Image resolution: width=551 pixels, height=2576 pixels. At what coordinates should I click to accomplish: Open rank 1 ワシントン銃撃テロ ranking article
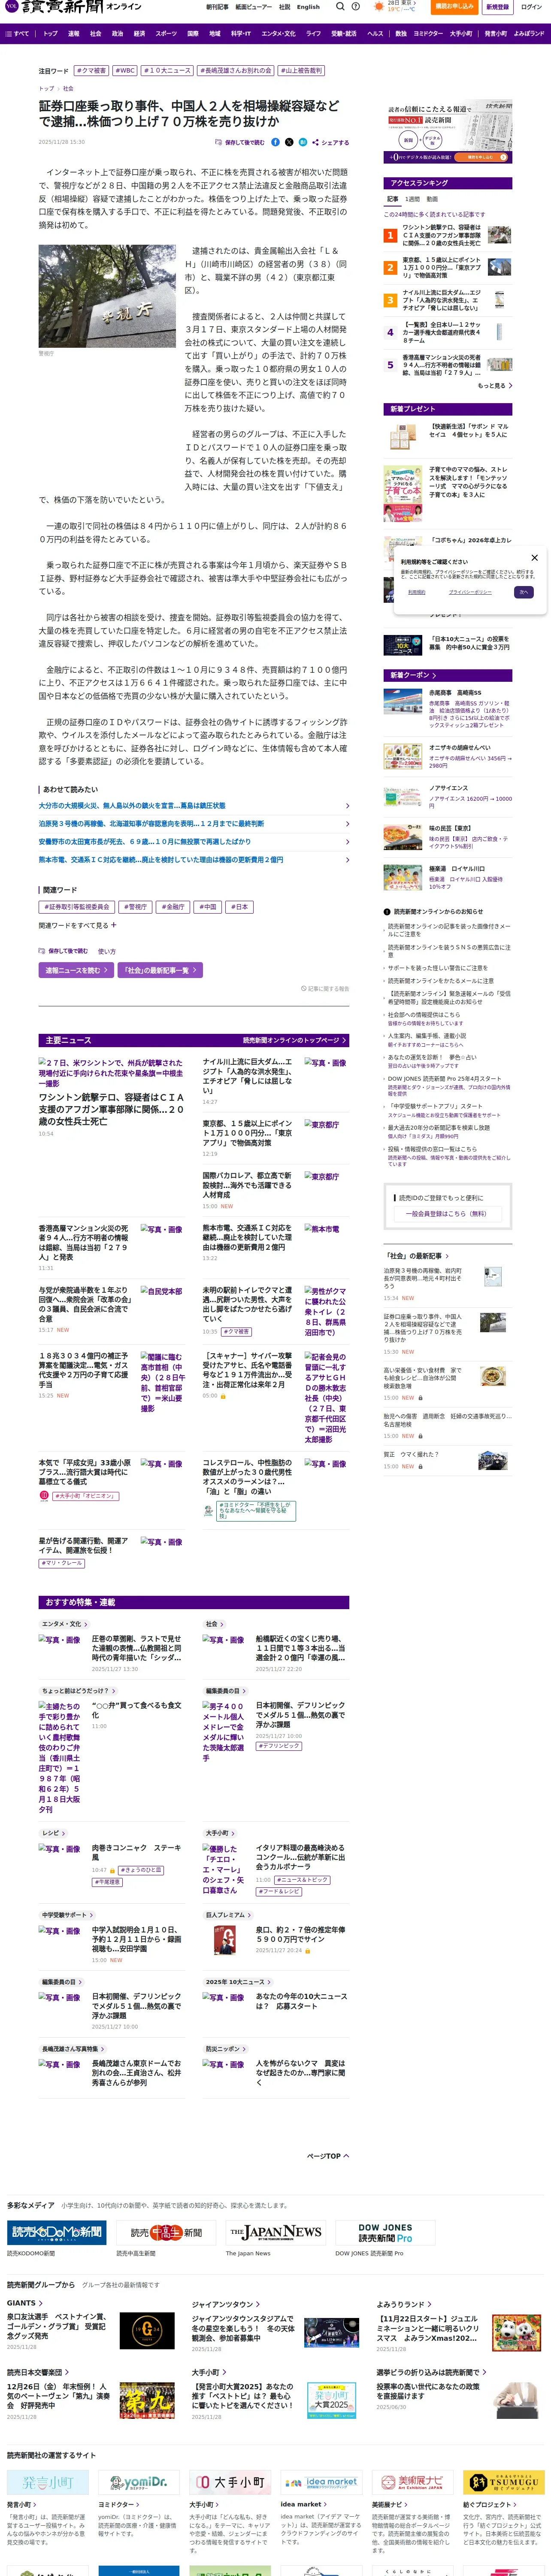[x=447, y=235]
